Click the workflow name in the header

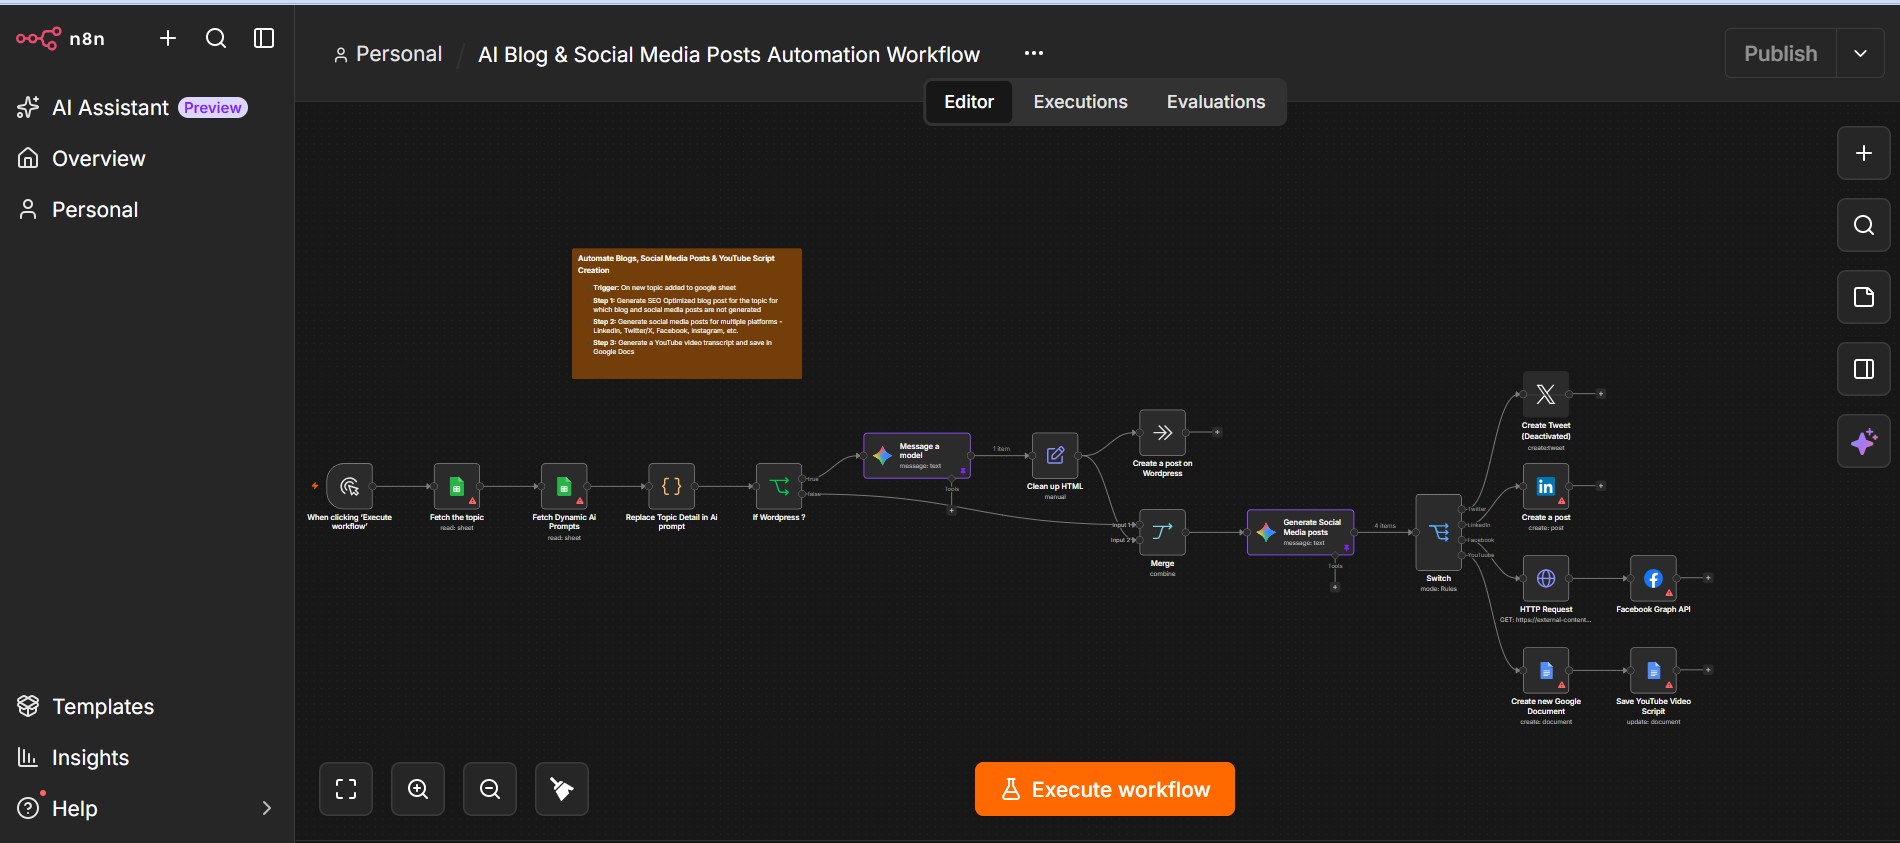click(729, 55)
